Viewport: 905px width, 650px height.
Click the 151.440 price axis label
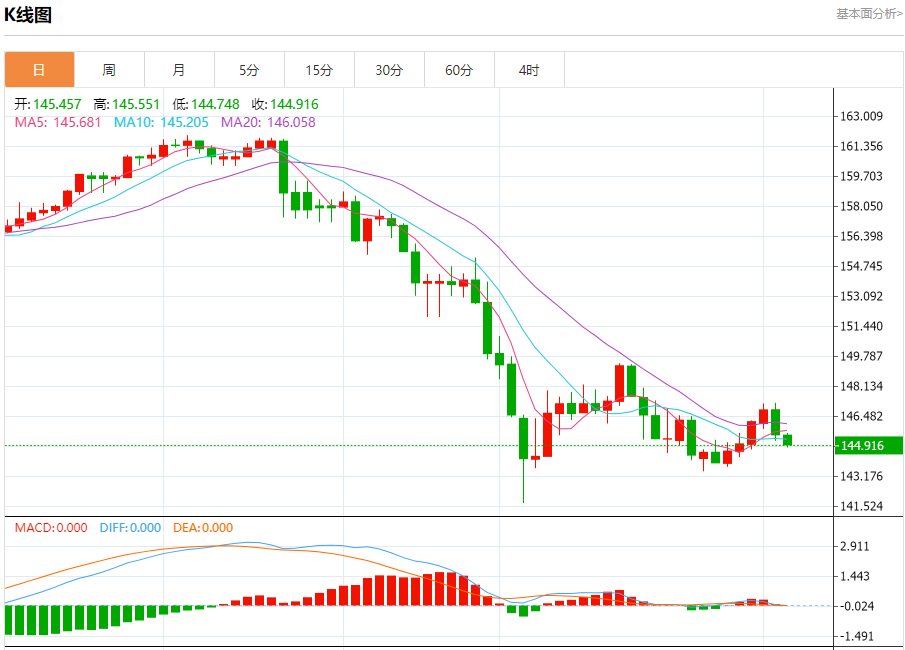point(861,327)
